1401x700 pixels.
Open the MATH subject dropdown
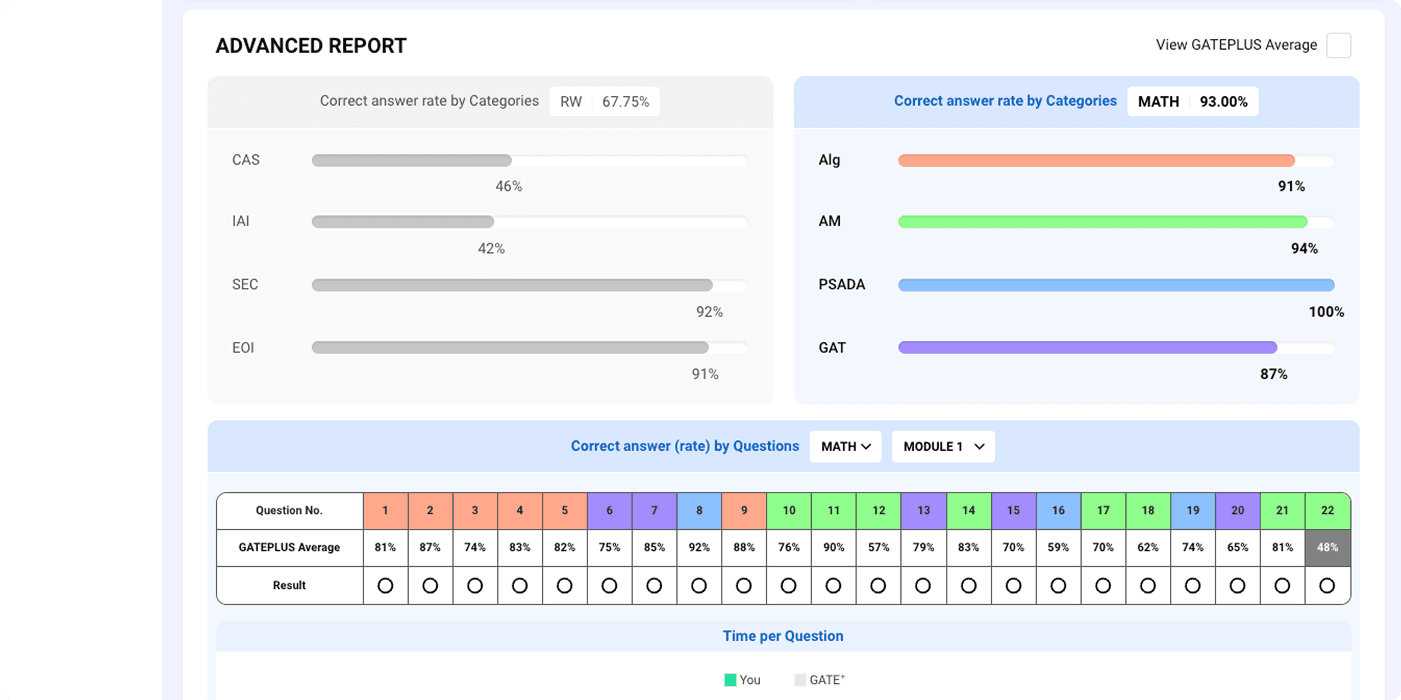[x=845, y=446]
